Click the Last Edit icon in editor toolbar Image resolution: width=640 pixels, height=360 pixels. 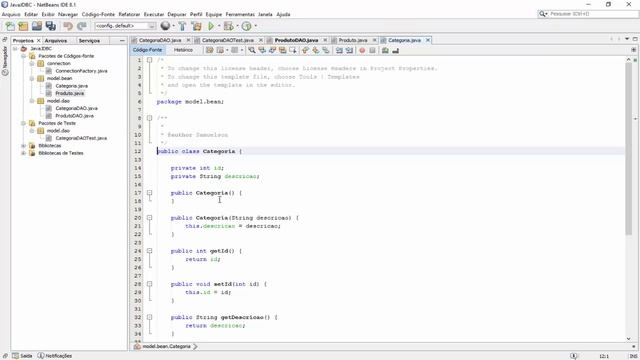(x=209, y=50)
